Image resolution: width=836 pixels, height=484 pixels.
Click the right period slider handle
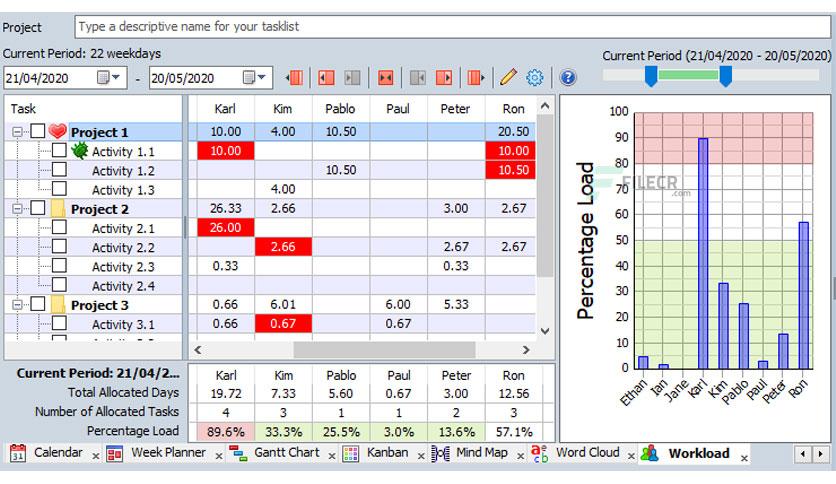tap(725, 76)
